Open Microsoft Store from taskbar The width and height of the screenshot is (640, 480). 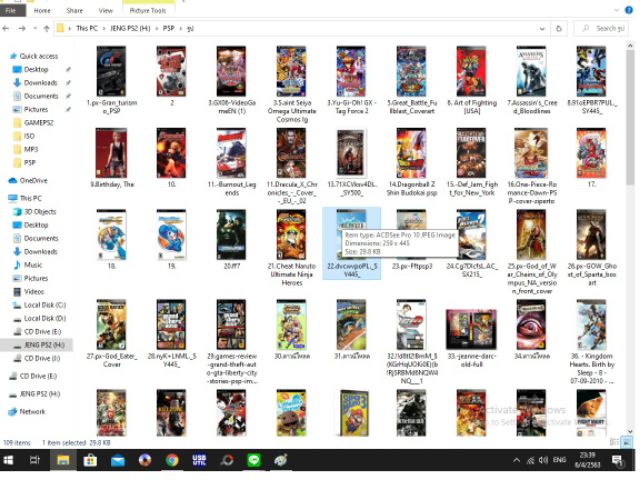pos(90,460)
